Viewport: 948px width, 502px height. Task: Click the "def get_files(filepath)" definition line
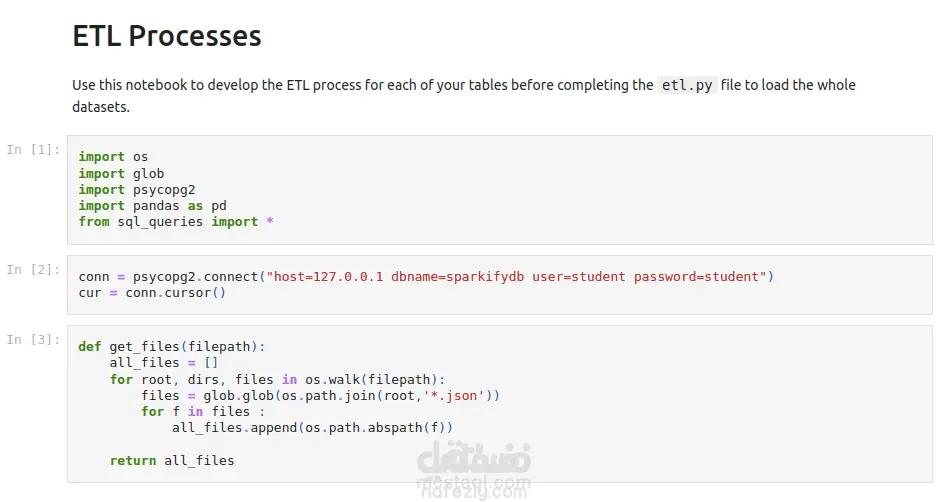[x=171, y=346]
